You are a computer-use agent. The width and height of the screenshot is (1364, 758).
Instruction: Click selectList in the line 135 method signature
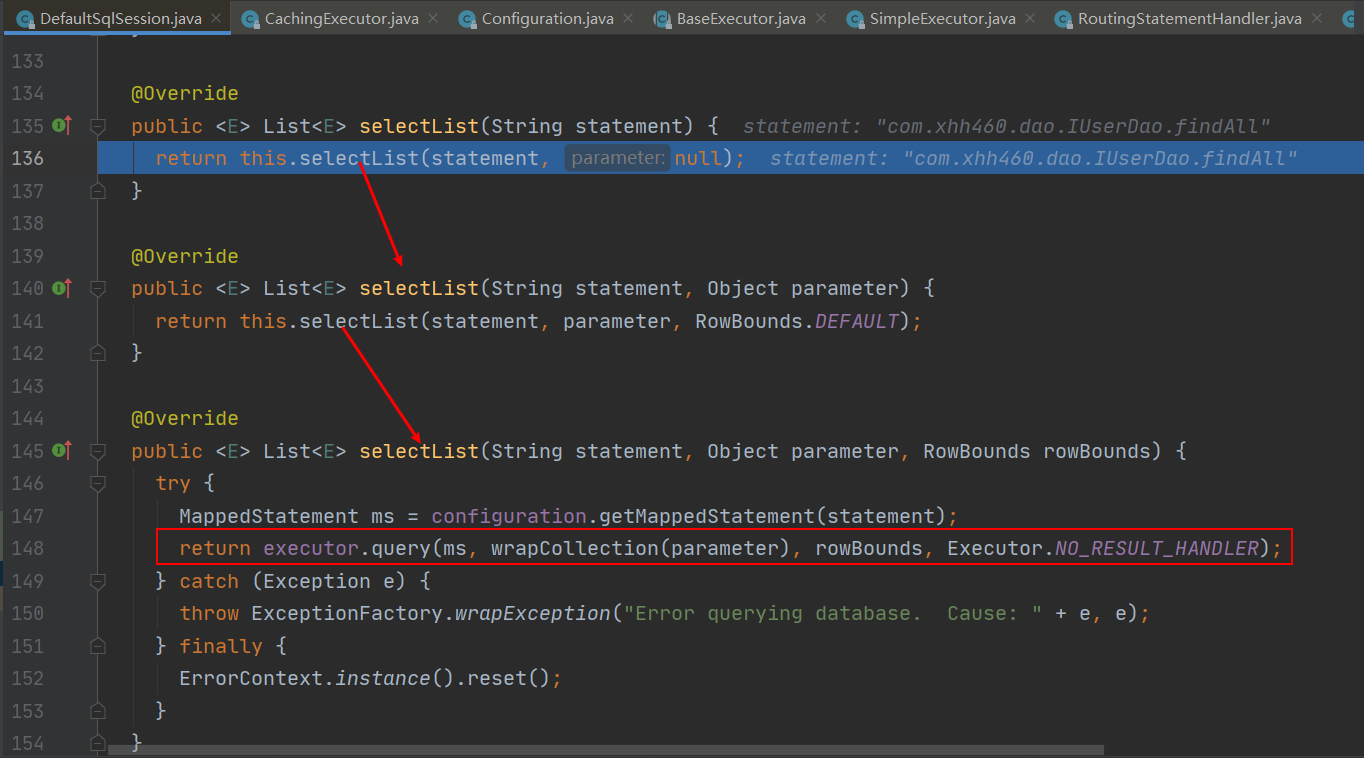(419, 126)
